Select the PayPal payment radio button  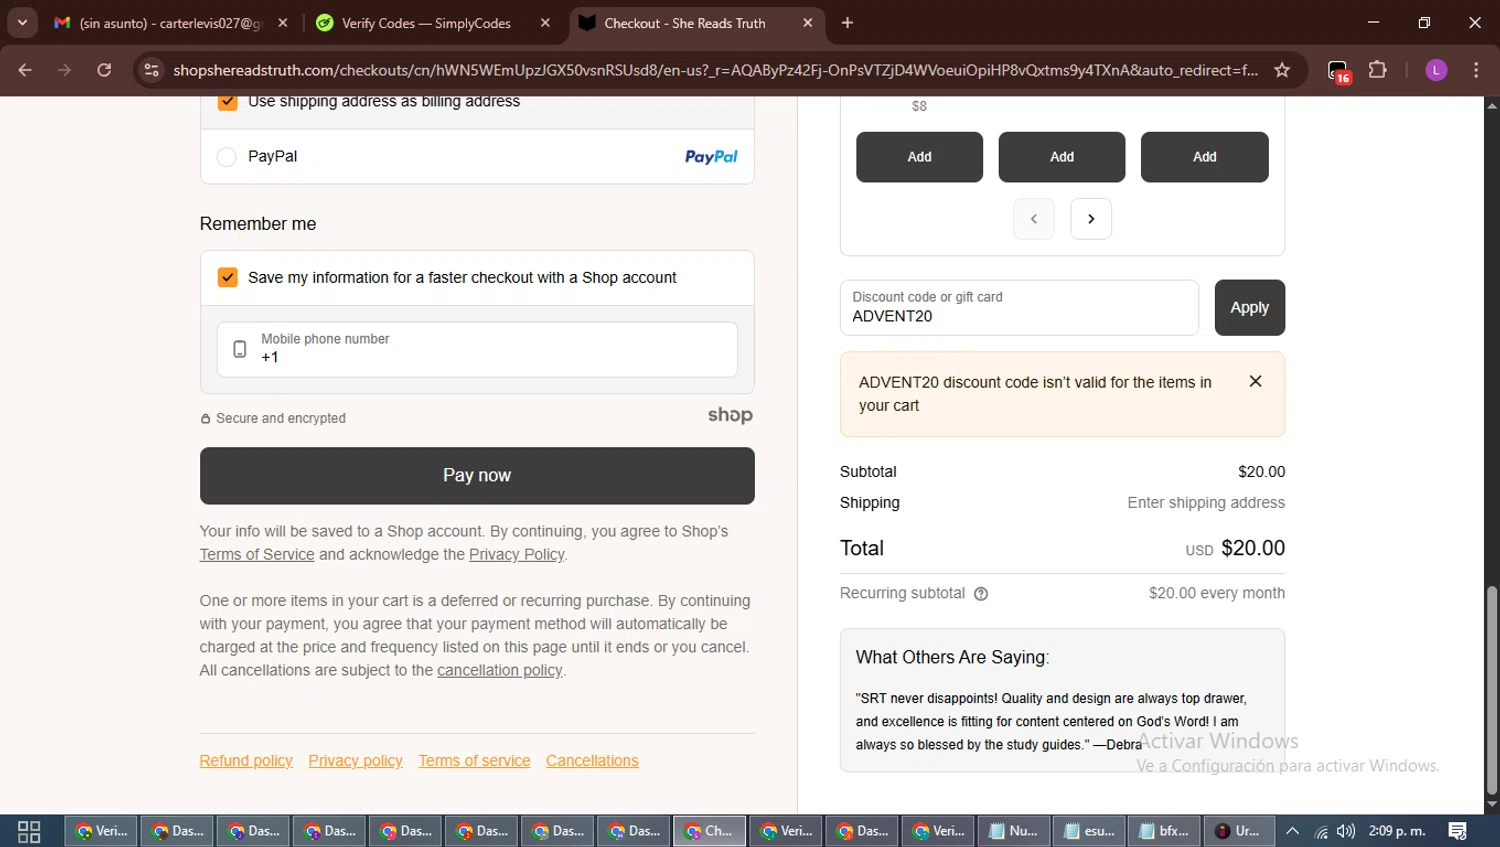(x=227, y=157)
